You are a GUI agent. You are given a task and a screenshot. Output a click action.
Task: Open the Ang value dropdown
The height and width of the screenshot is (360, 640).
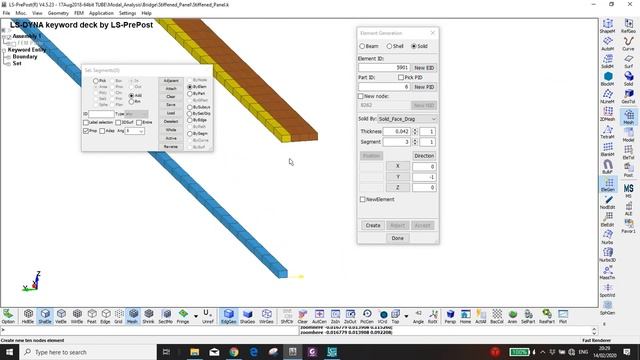pos(135,131)
